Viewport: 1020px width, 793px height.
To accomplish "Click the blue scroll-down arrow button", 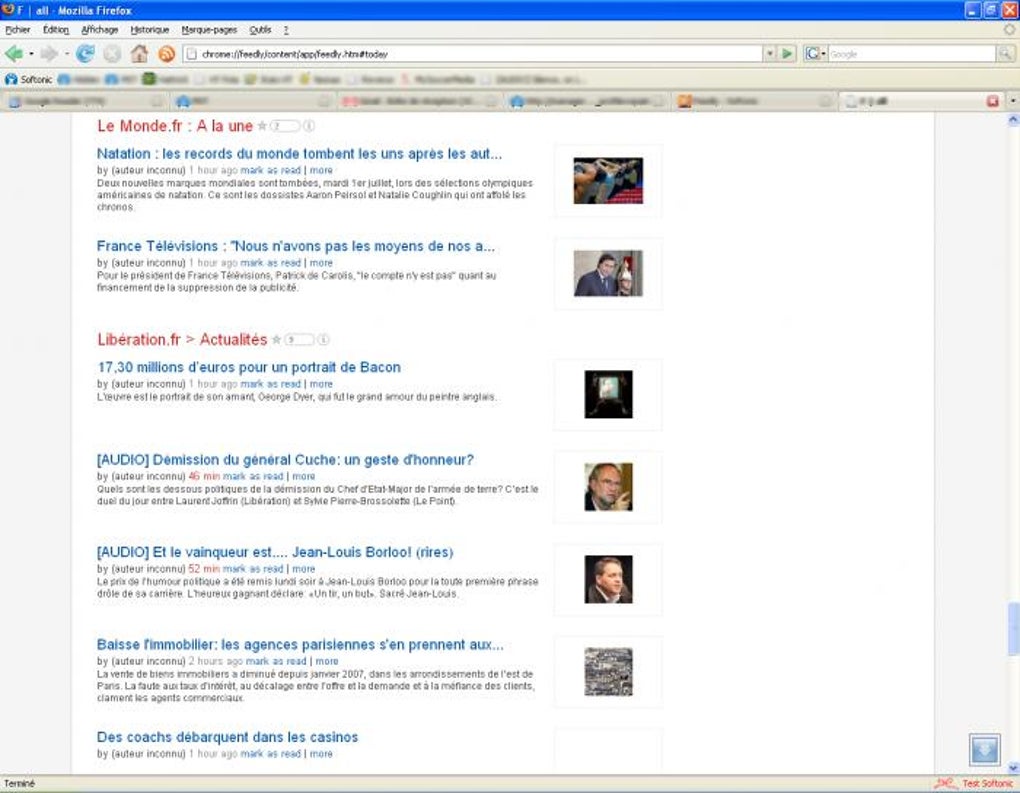I will point(984,749).
